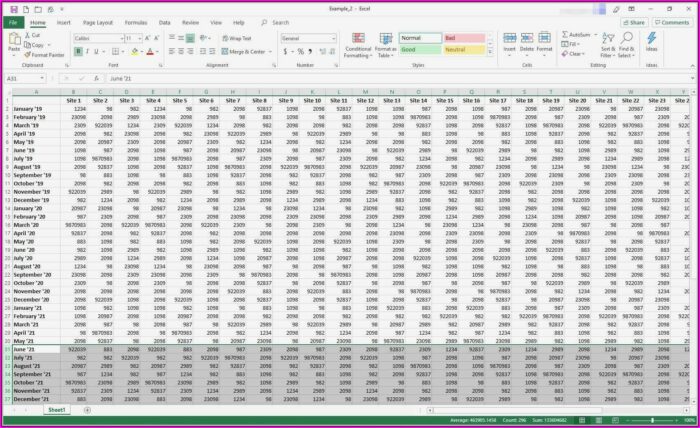
Task: Decrease decimal places
Action: click(x=332, y=52)
